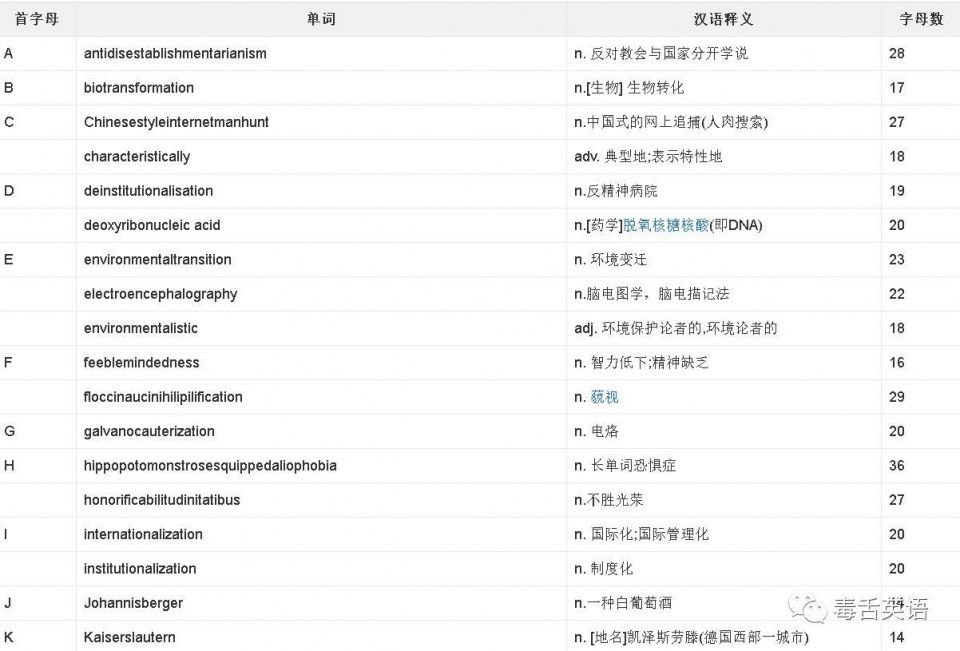Image resolution: width=960 pixels, height=651 pixels.
Task: Click the word Johannisberger
Action: click(133, 603)
